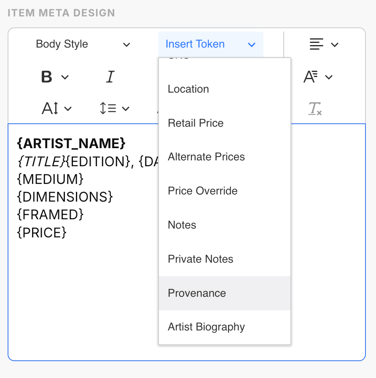Expand the bold options chevron

click(65, 77)
